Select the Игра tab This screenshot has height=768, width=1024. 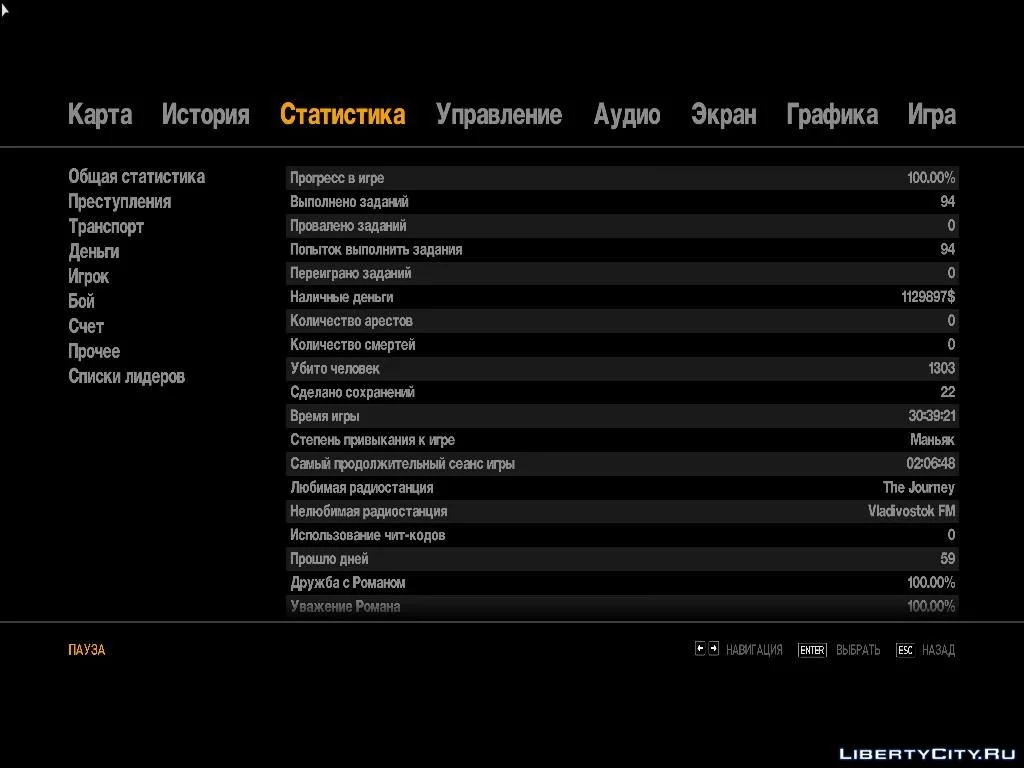[x=931, y=115]
